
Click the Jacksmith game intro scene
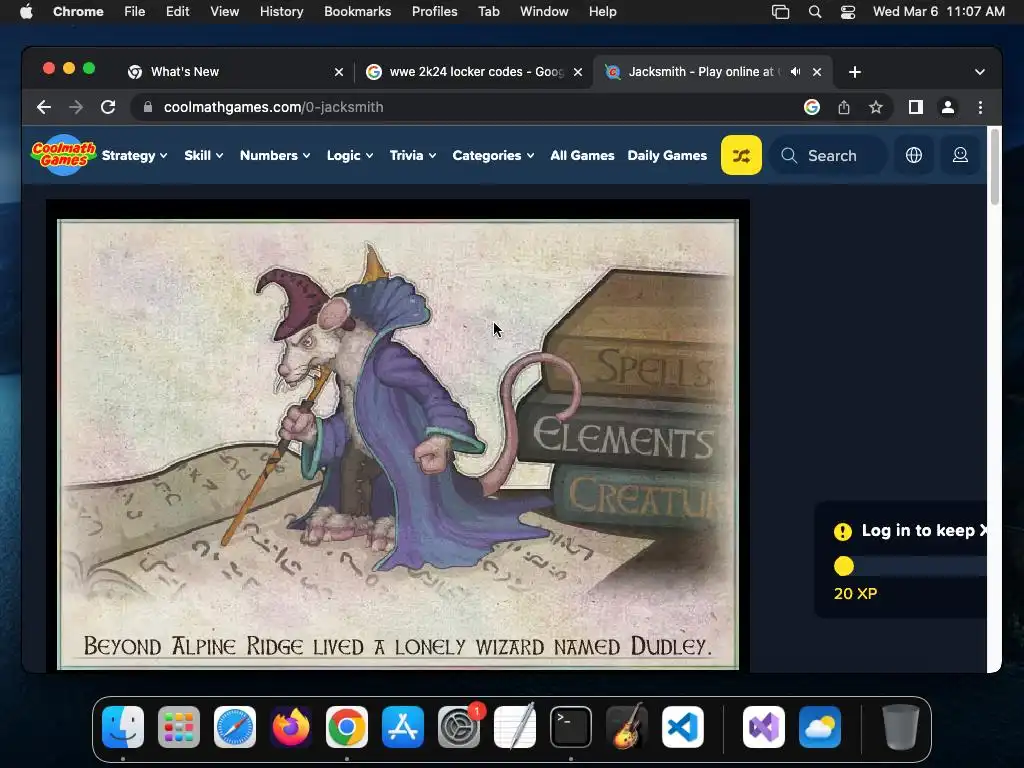tap(398, 444)
